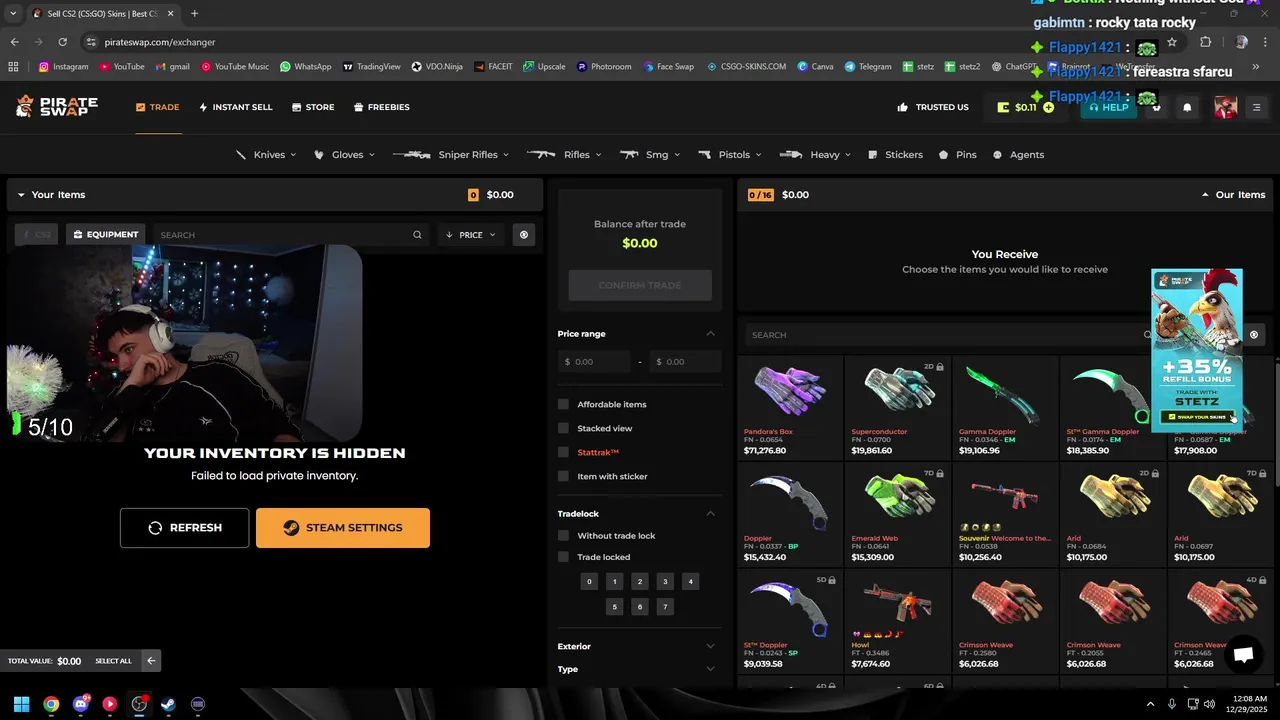Open the user avatar profile

[x=1225, y=107]
